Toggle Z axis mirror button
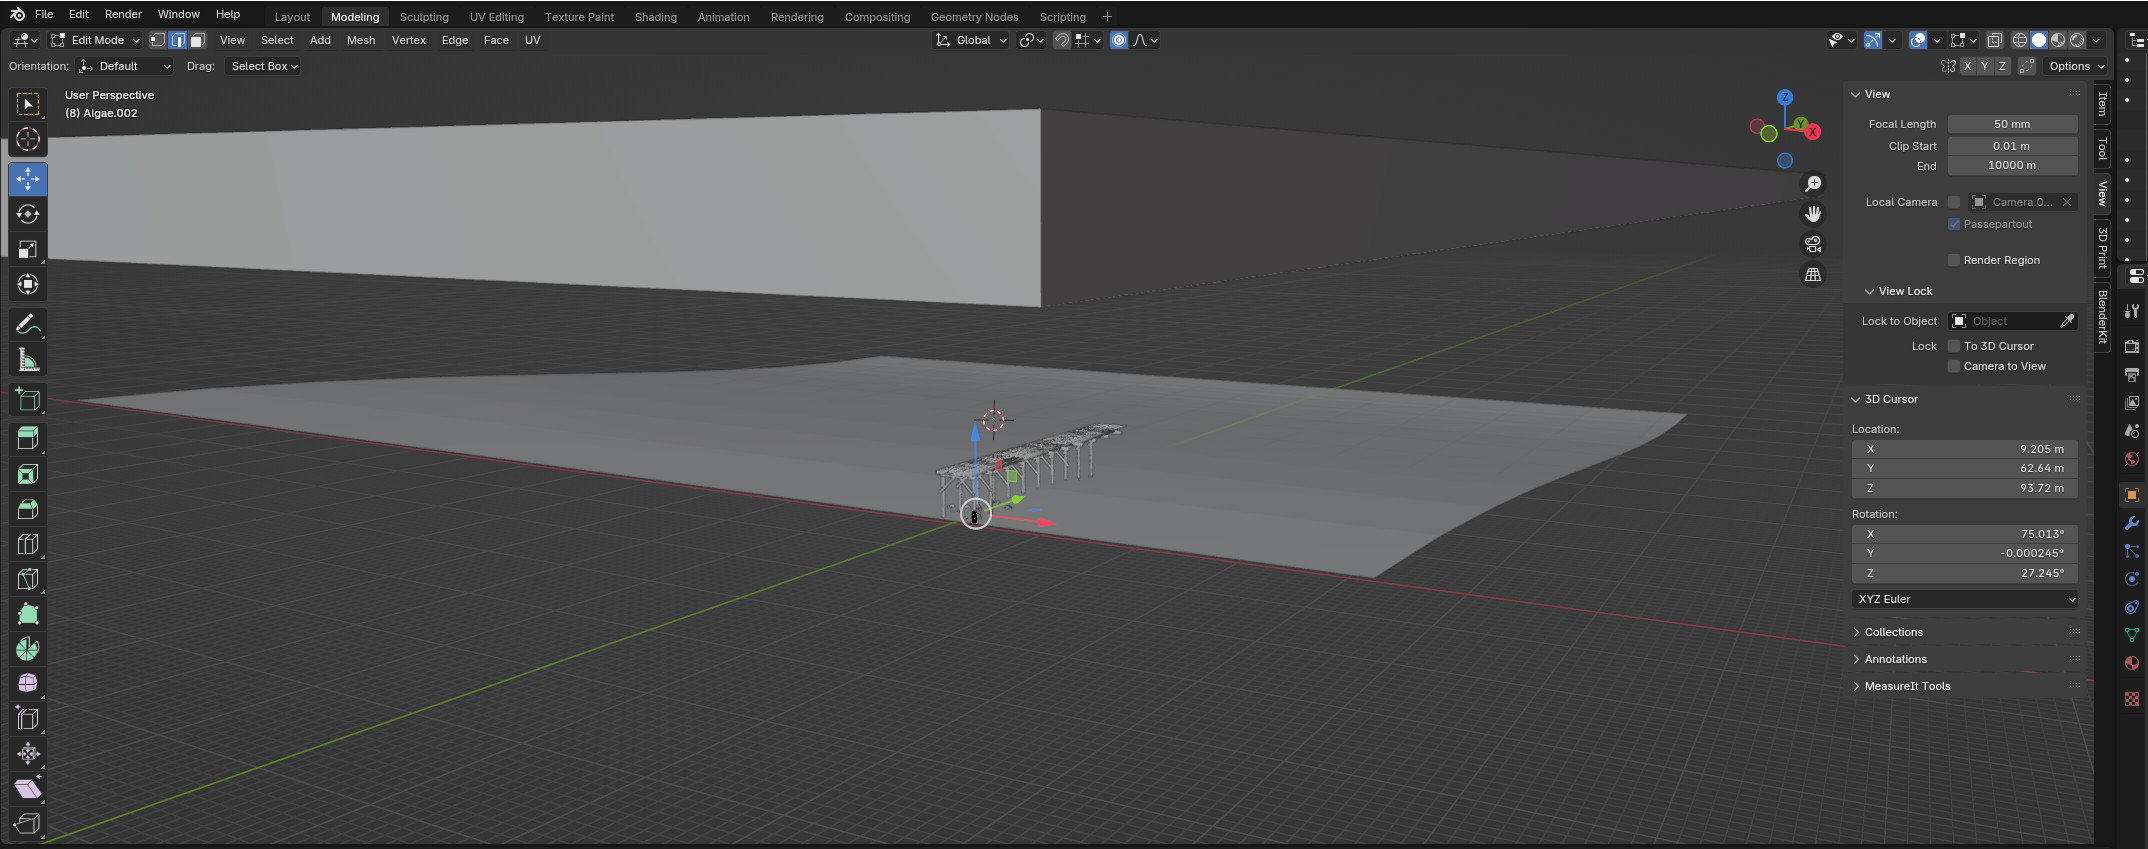Screen dimensions: 2148x849 coord(2002,66)
